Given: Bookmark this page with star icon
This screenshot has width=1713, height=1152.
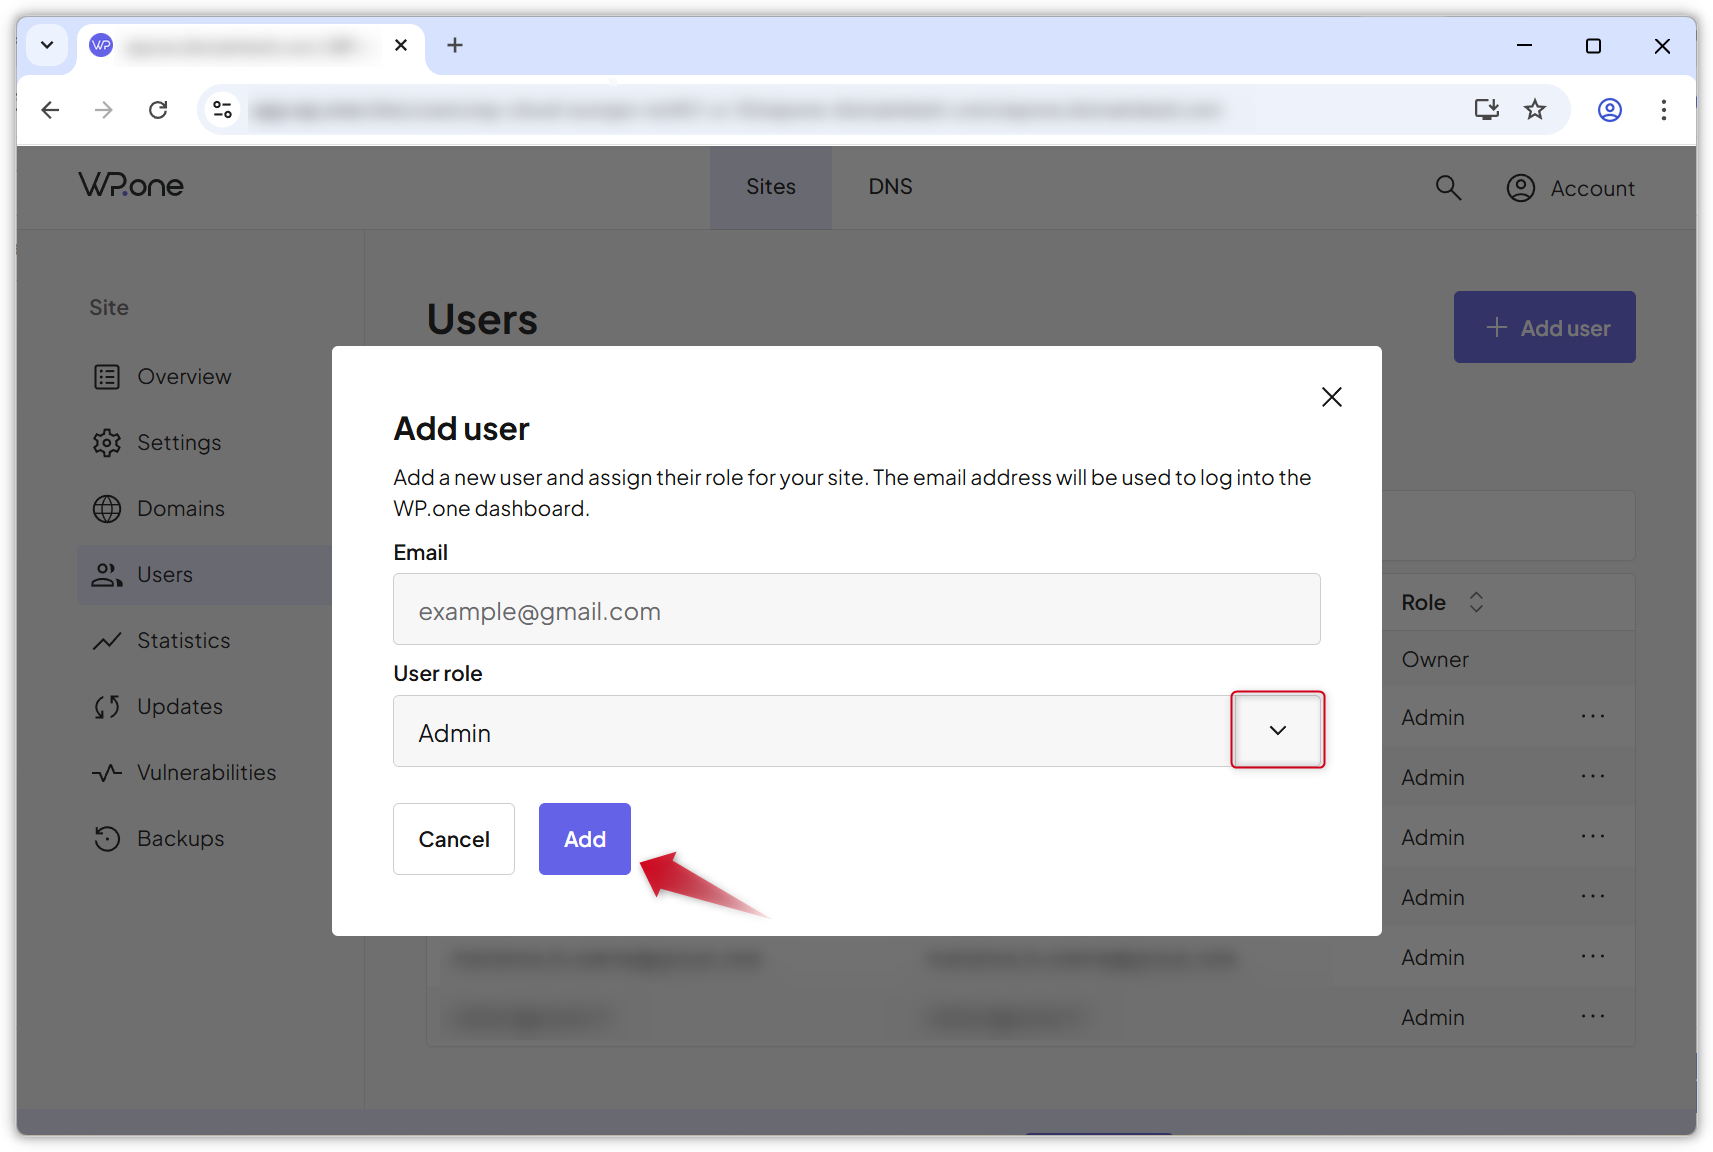Looking at the screenshot, I should 1535,110.
